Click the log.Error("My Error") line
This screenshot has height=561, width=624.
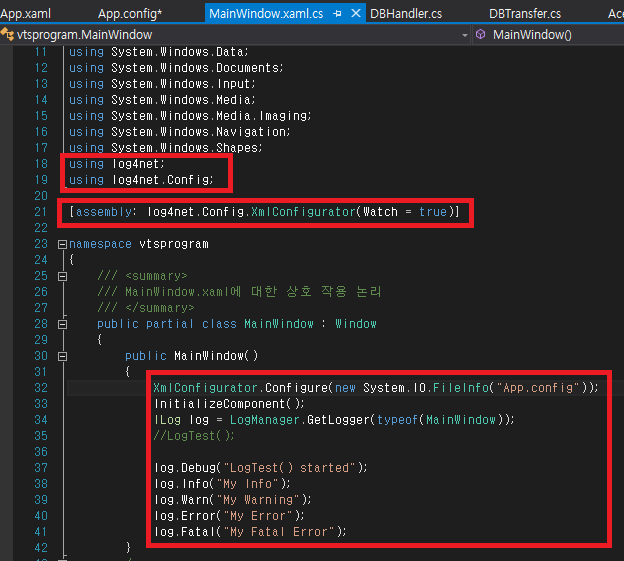(x=229, y=516)
